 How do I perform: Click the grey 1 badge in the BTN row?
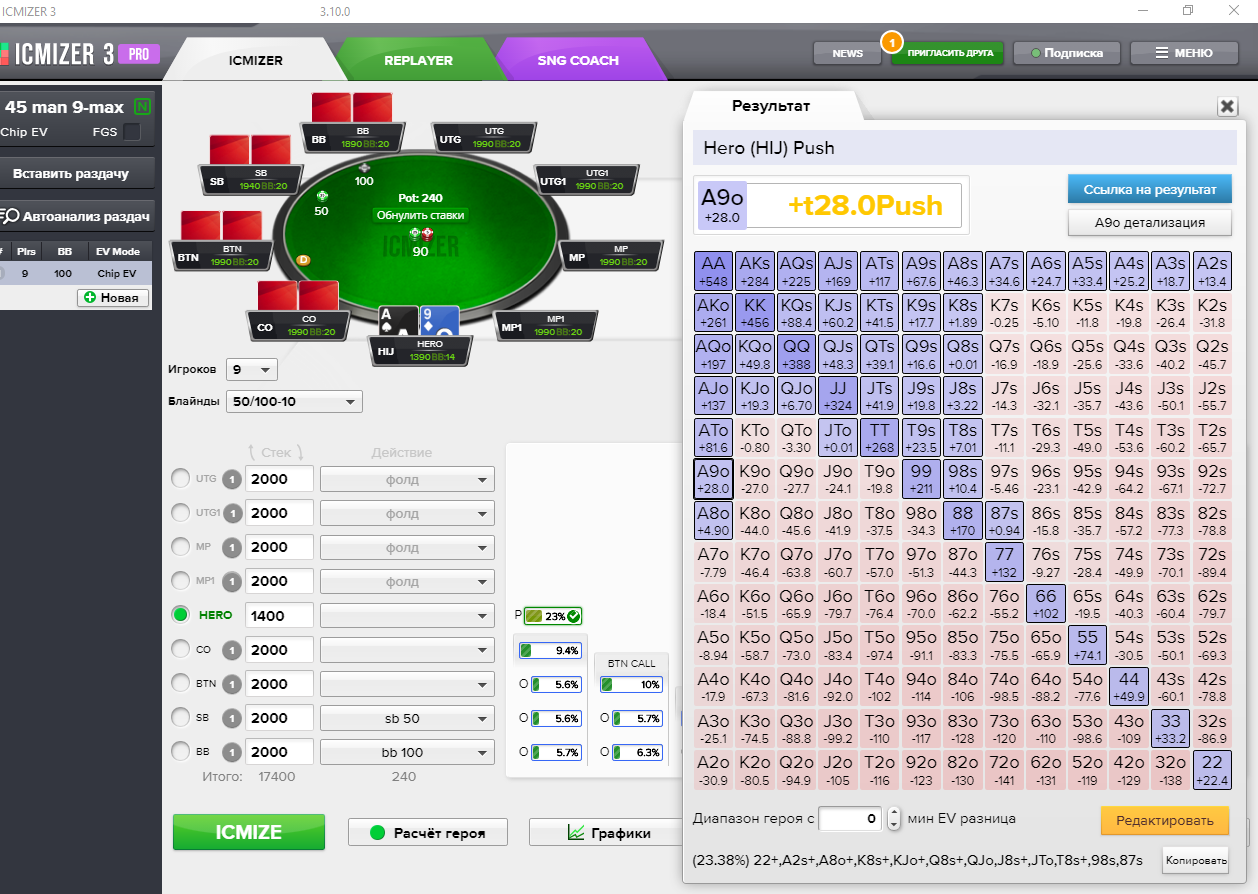click(x=232, y=684)
